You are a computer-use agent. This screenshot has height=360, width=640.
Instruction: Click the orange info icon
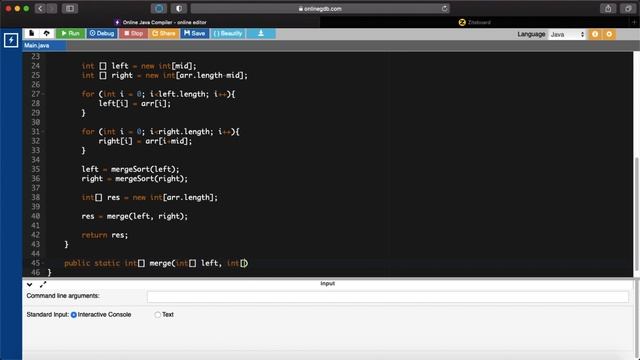point(595,34)
